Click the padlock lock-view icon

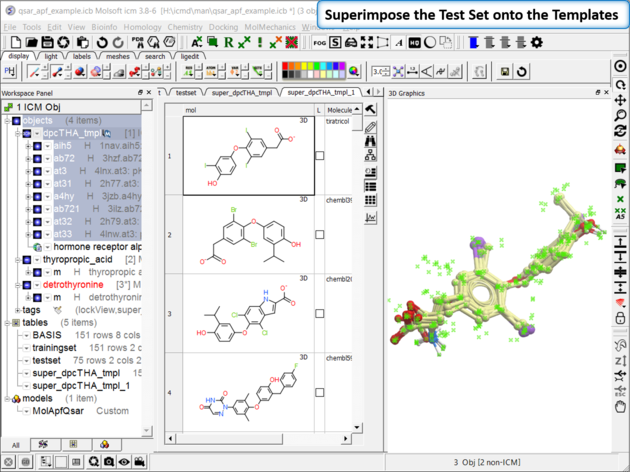pos(621,319)
